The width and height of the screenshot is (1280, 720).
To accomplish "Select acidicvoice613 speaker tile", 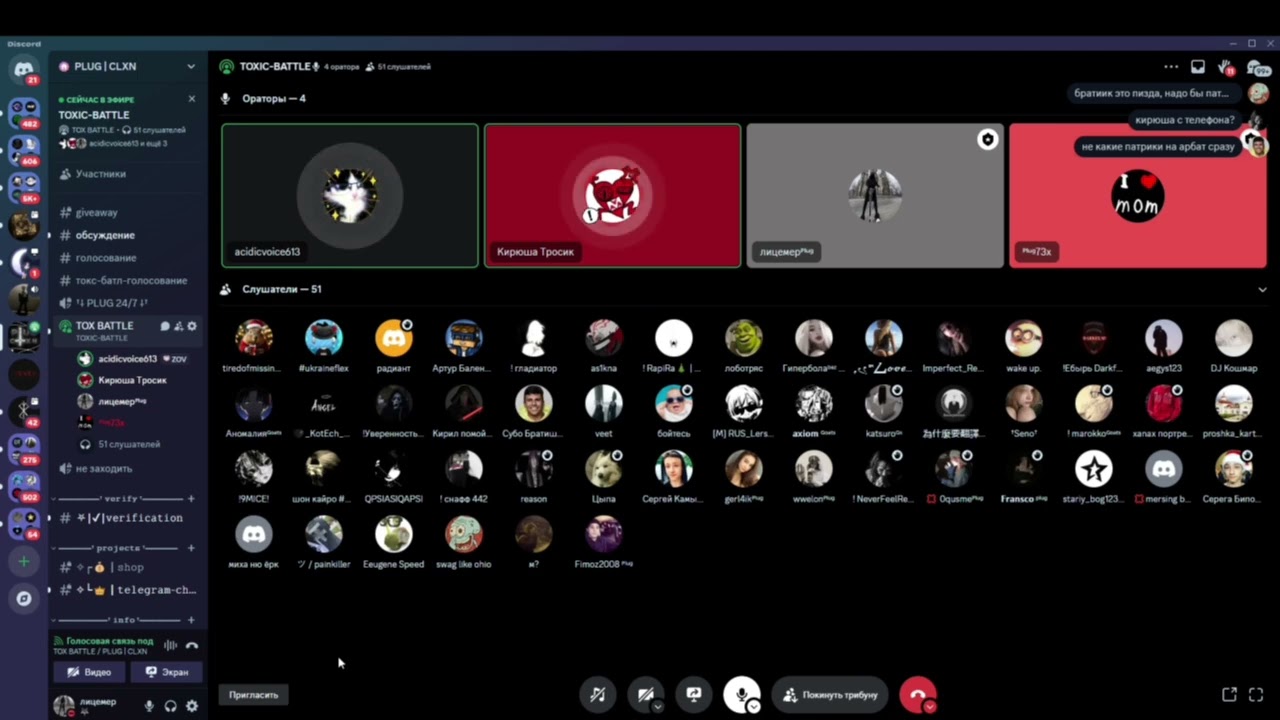I will coord(350,196).
